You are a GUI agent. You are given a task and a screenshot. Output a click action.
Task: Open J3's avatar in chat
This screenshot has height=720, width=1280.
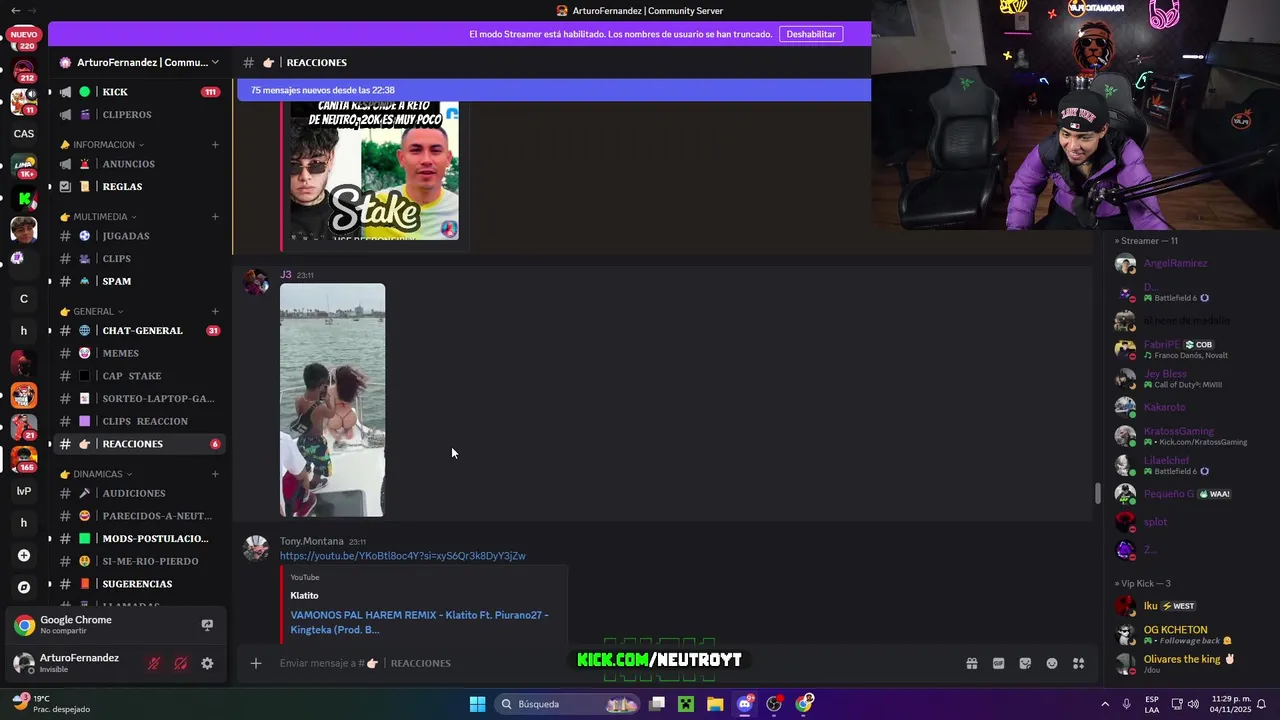[x=257, y=282]
